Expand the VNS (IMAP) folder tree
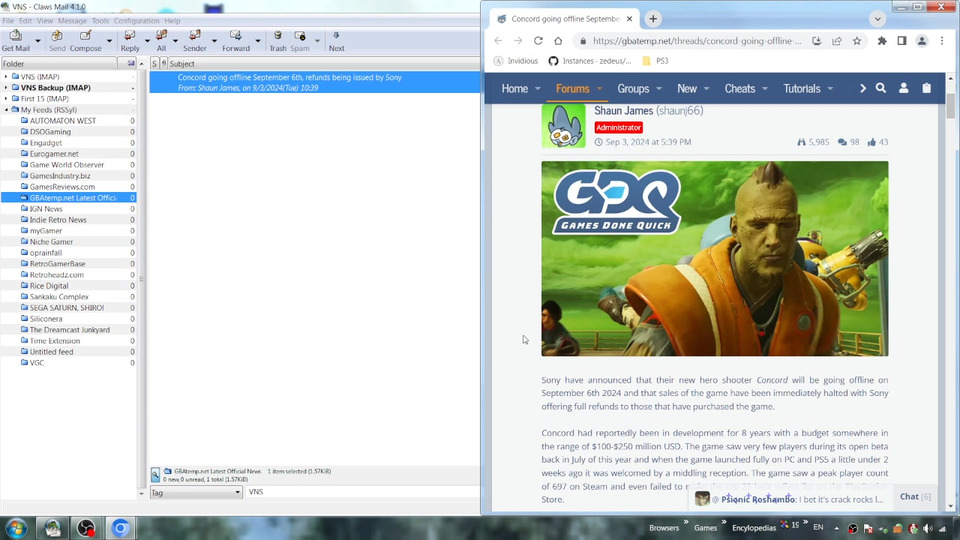This screenshot has height=540, width=960. tap(6, 77)
